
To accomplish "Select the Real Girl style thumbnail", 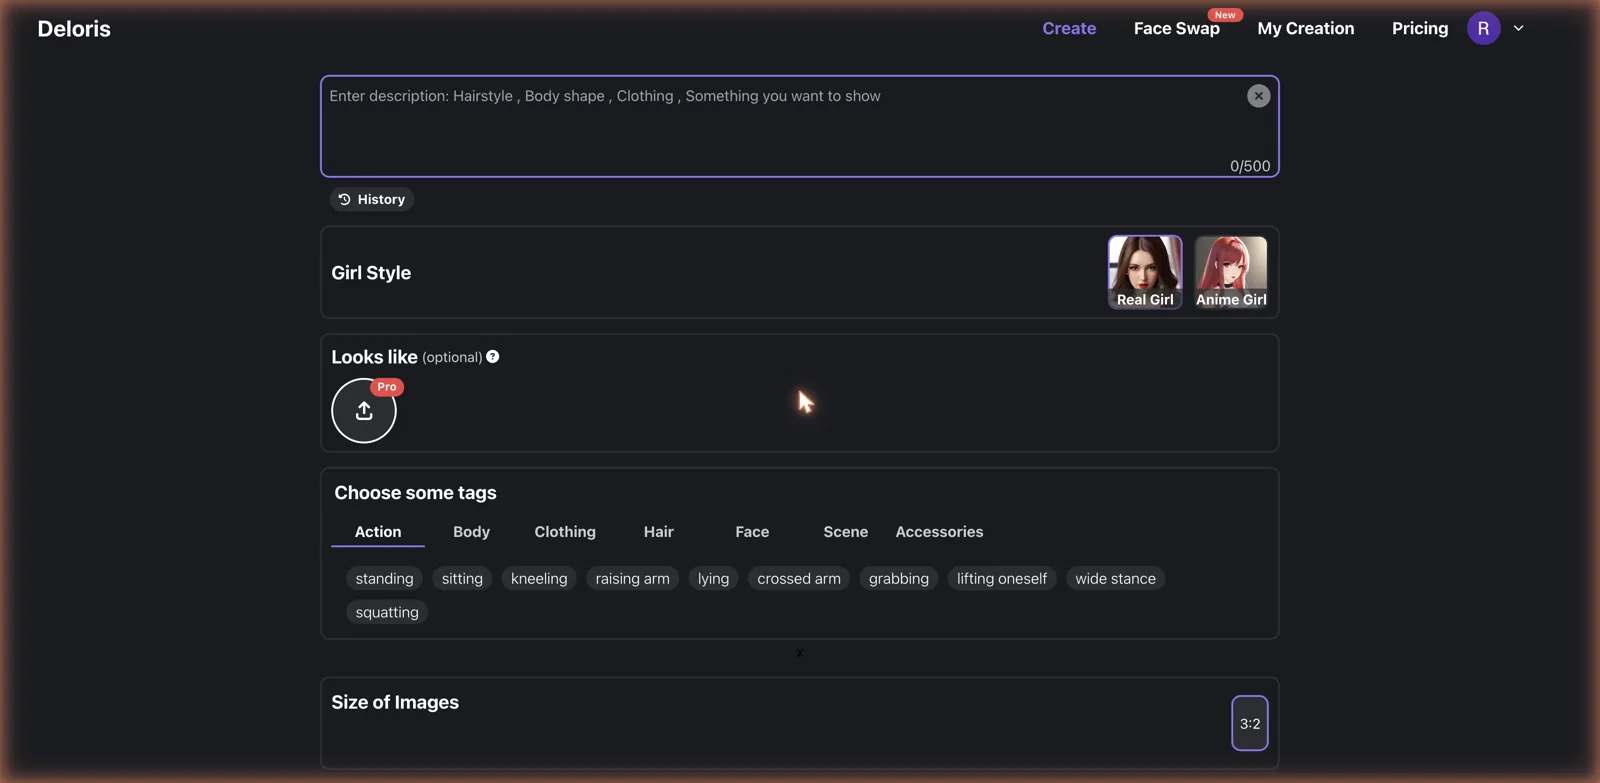I will pos(1145,272).
